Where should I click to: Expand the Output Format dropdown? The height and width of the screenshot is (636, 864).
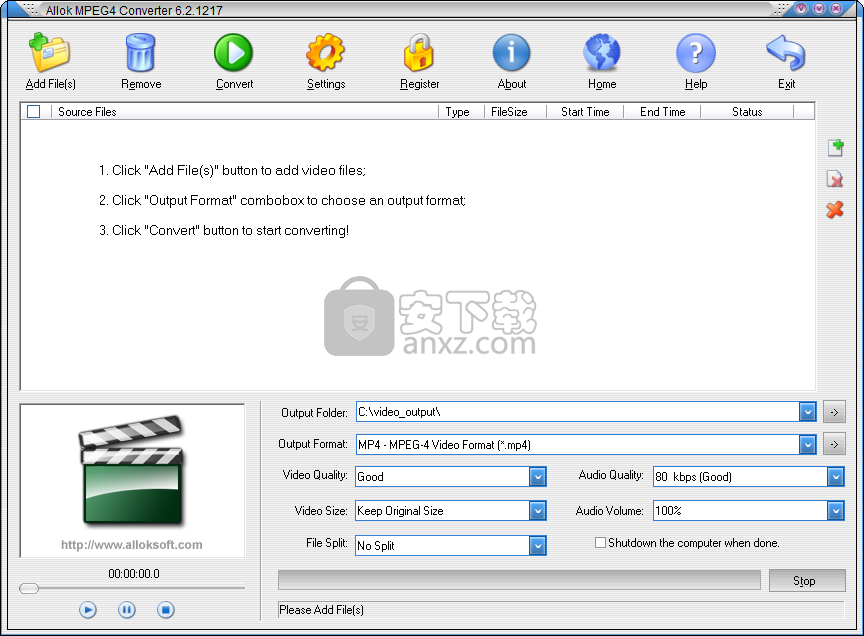(x=807, y=444)
